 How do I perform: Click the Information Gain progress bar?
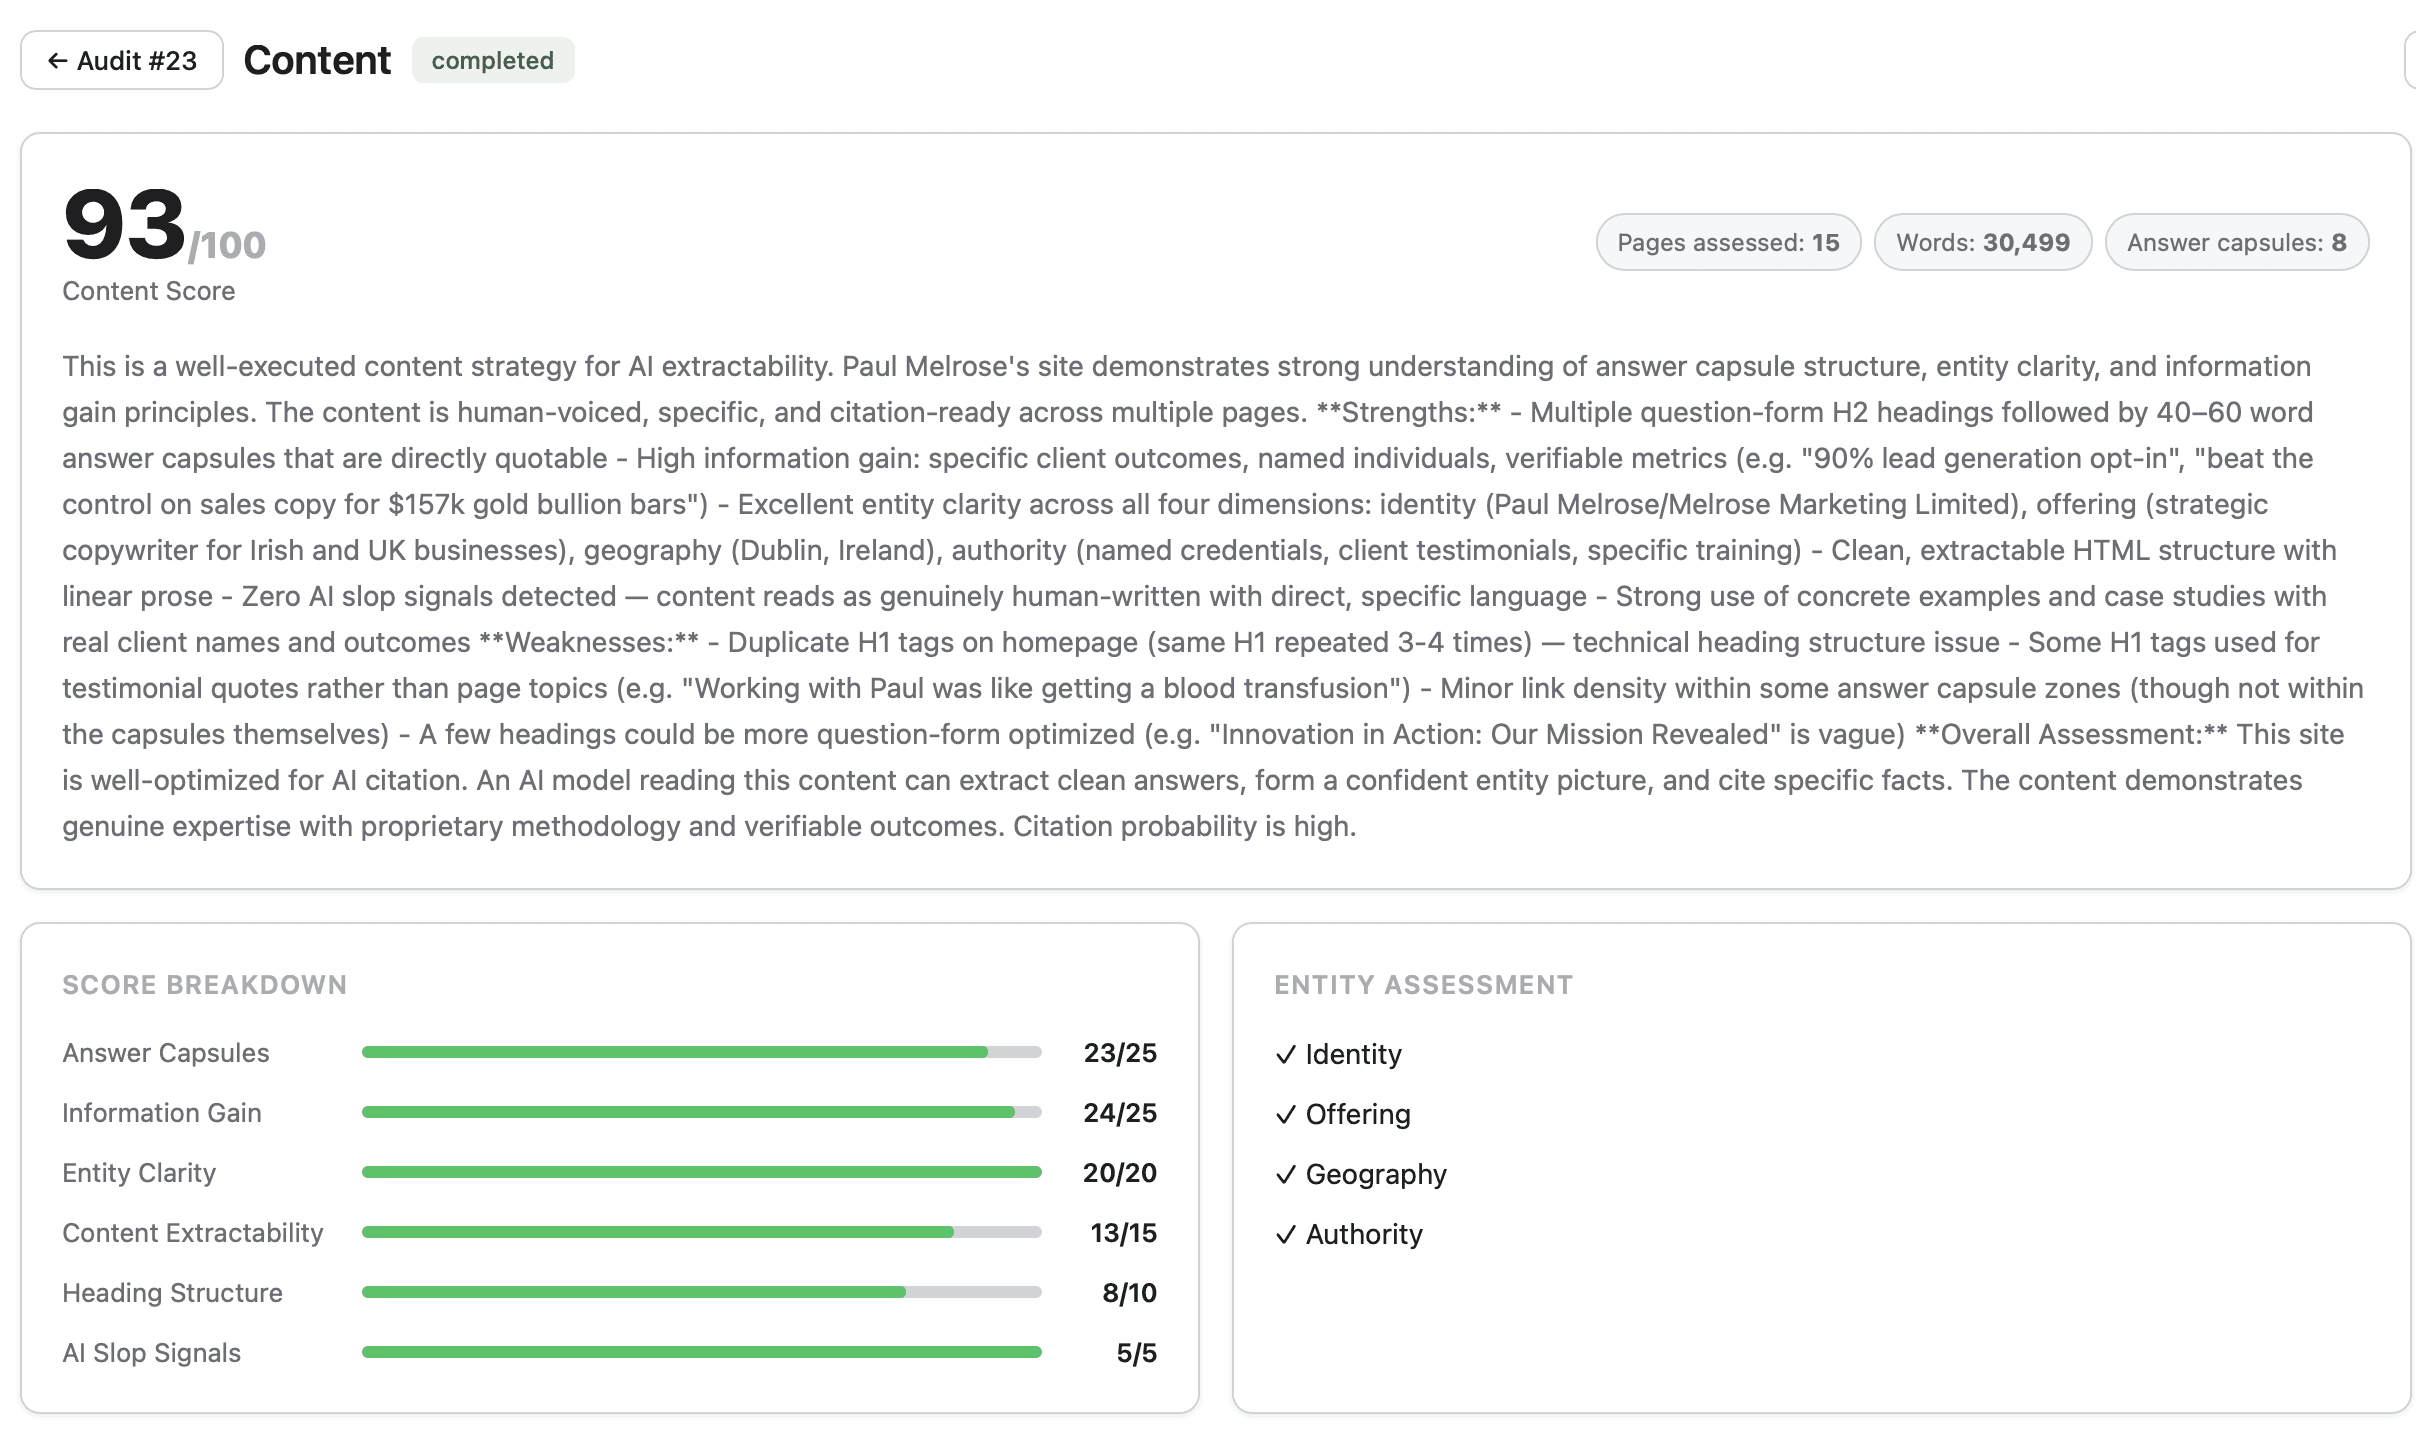coord(701,1112)
